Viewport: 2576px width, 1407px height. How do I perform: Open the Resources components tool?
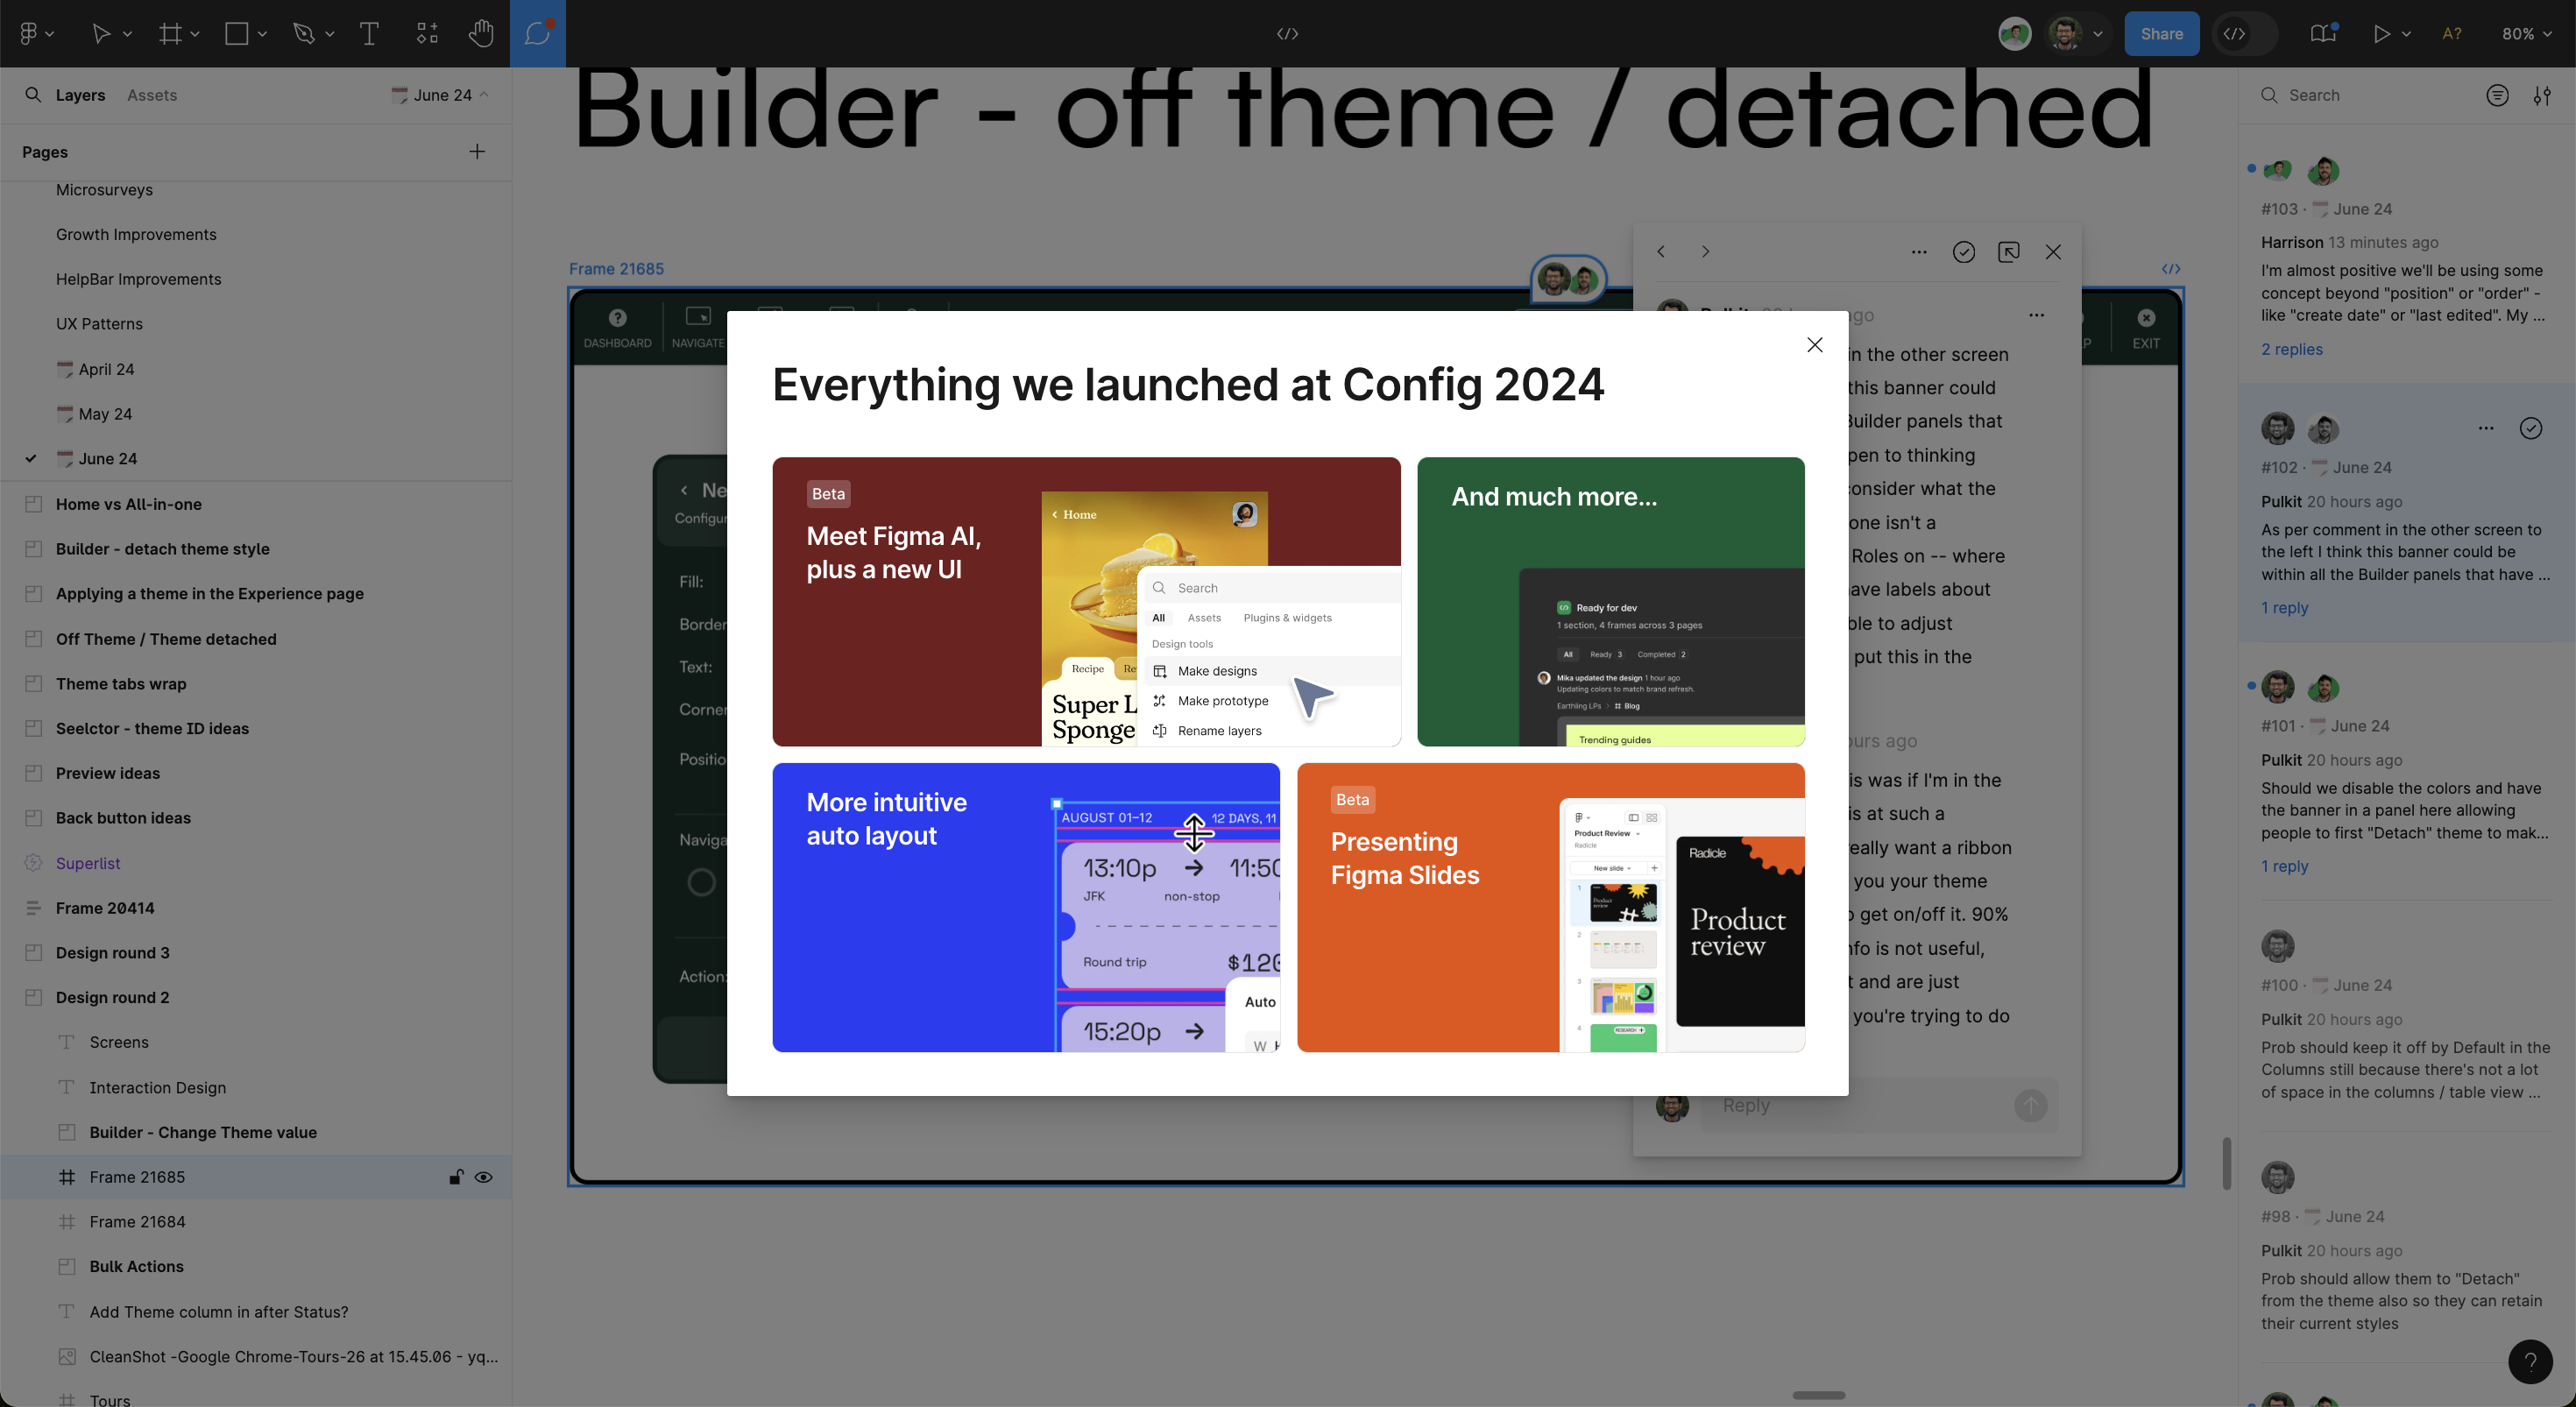click(427, 33)
